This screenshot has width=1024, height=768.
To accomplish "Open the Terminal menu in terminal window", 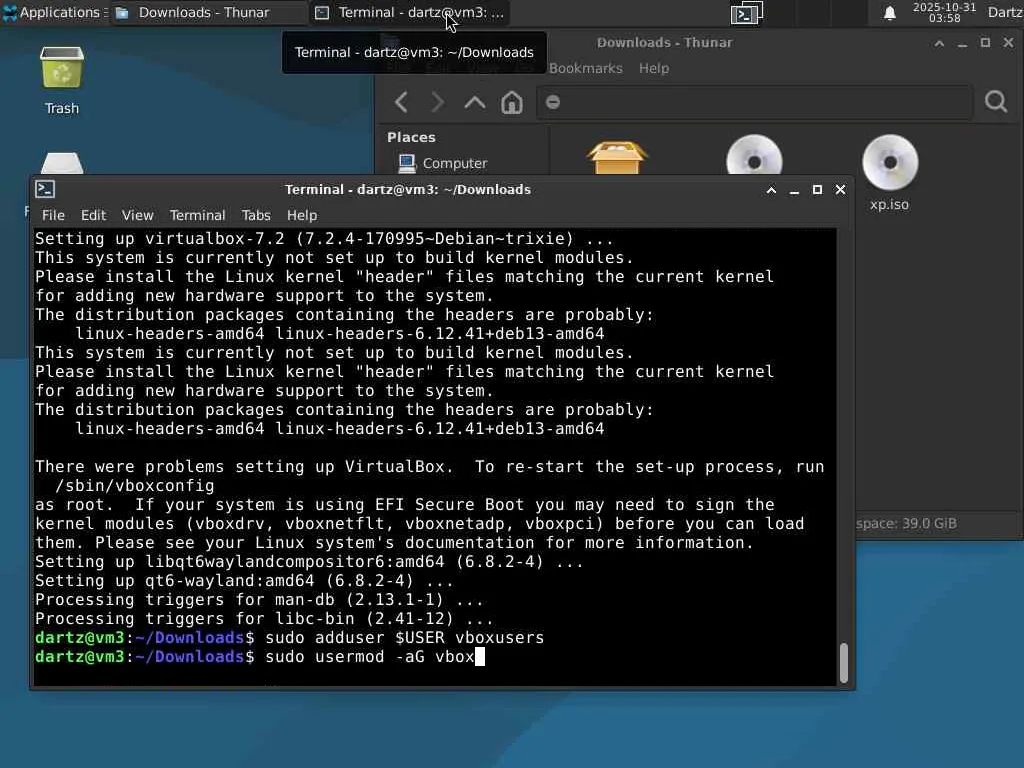I will pyautogui.click(x=197, y=216).
